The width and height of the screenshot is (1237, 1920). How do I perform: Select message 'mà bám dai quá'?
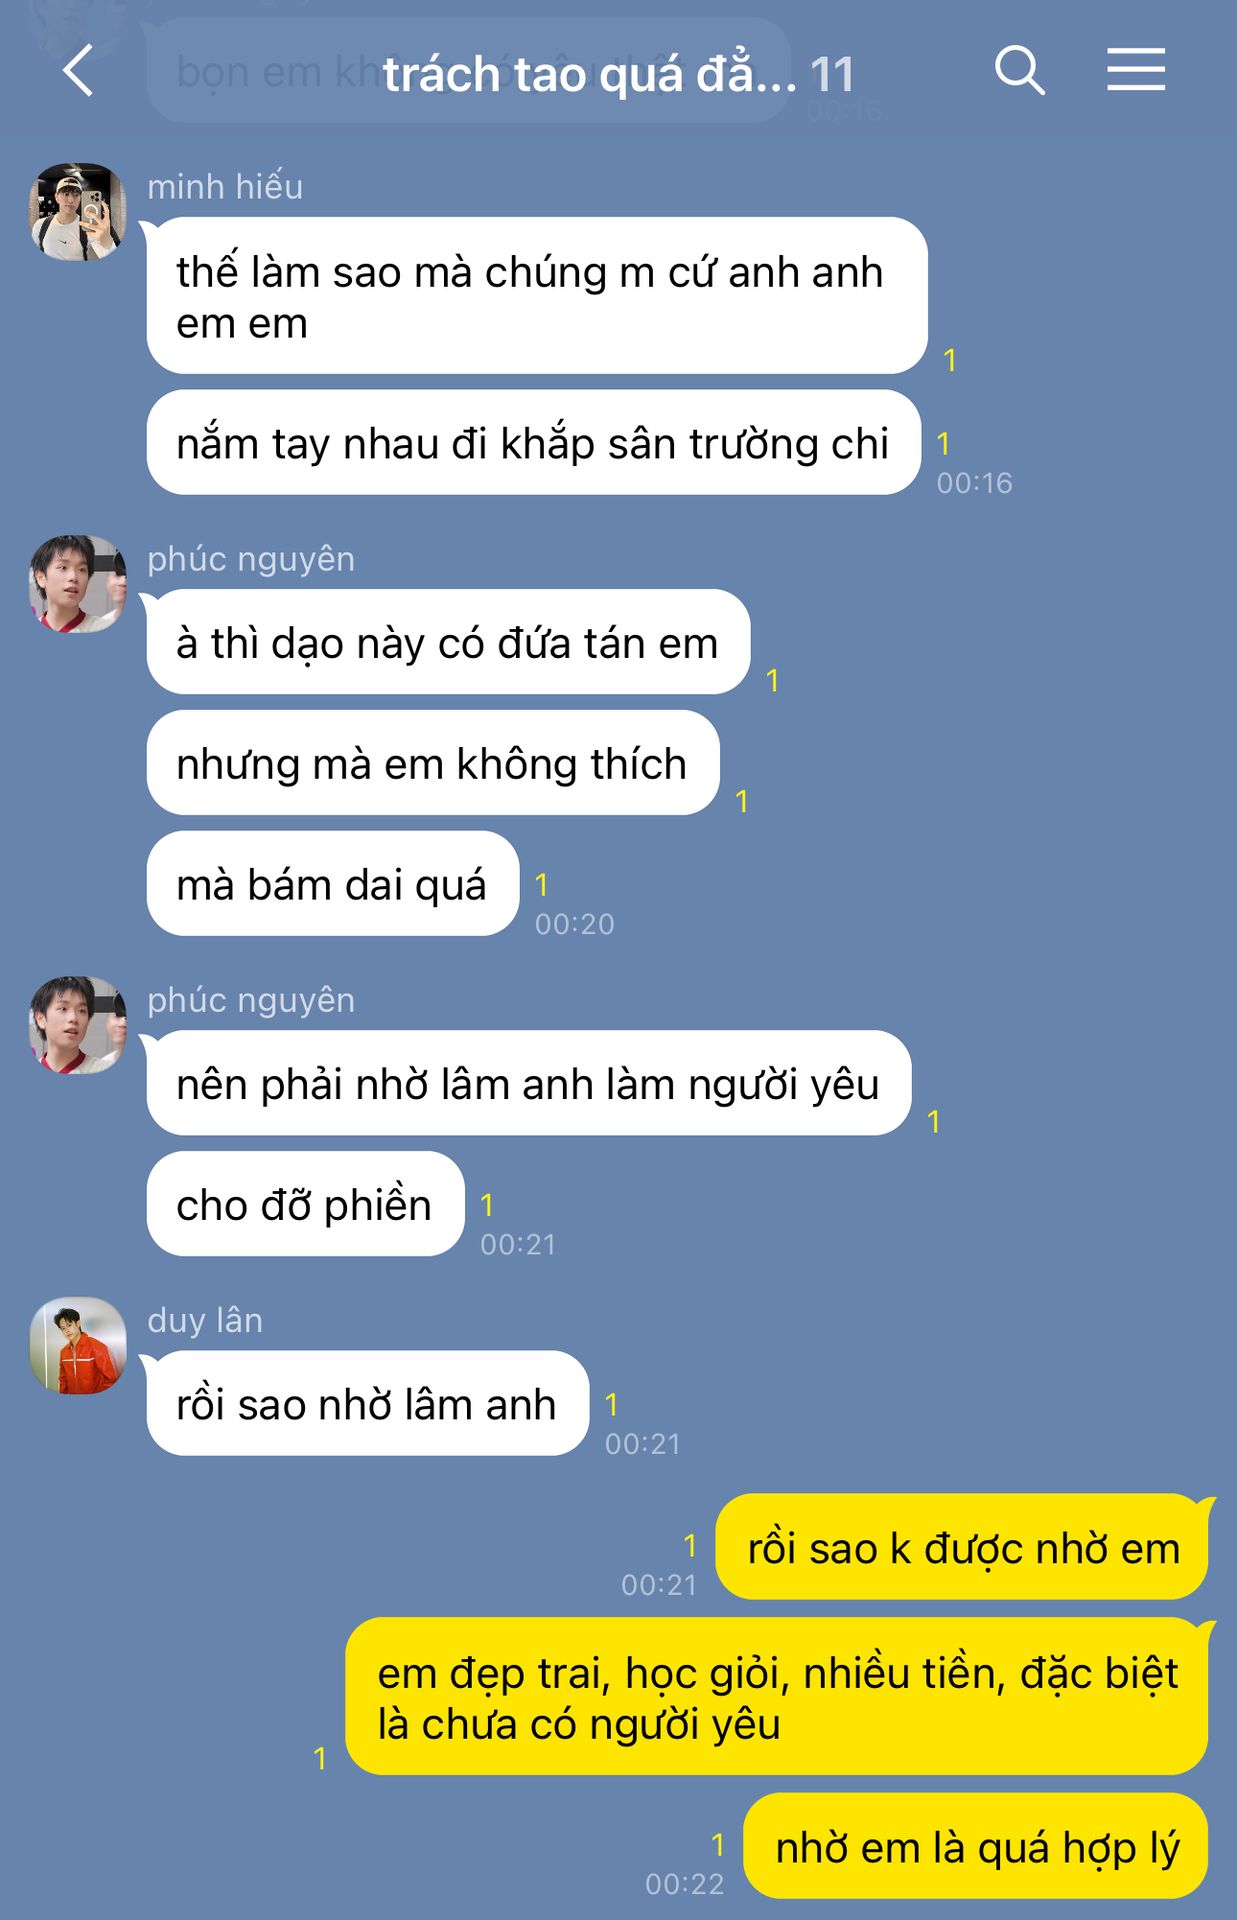tap(332, 884)
